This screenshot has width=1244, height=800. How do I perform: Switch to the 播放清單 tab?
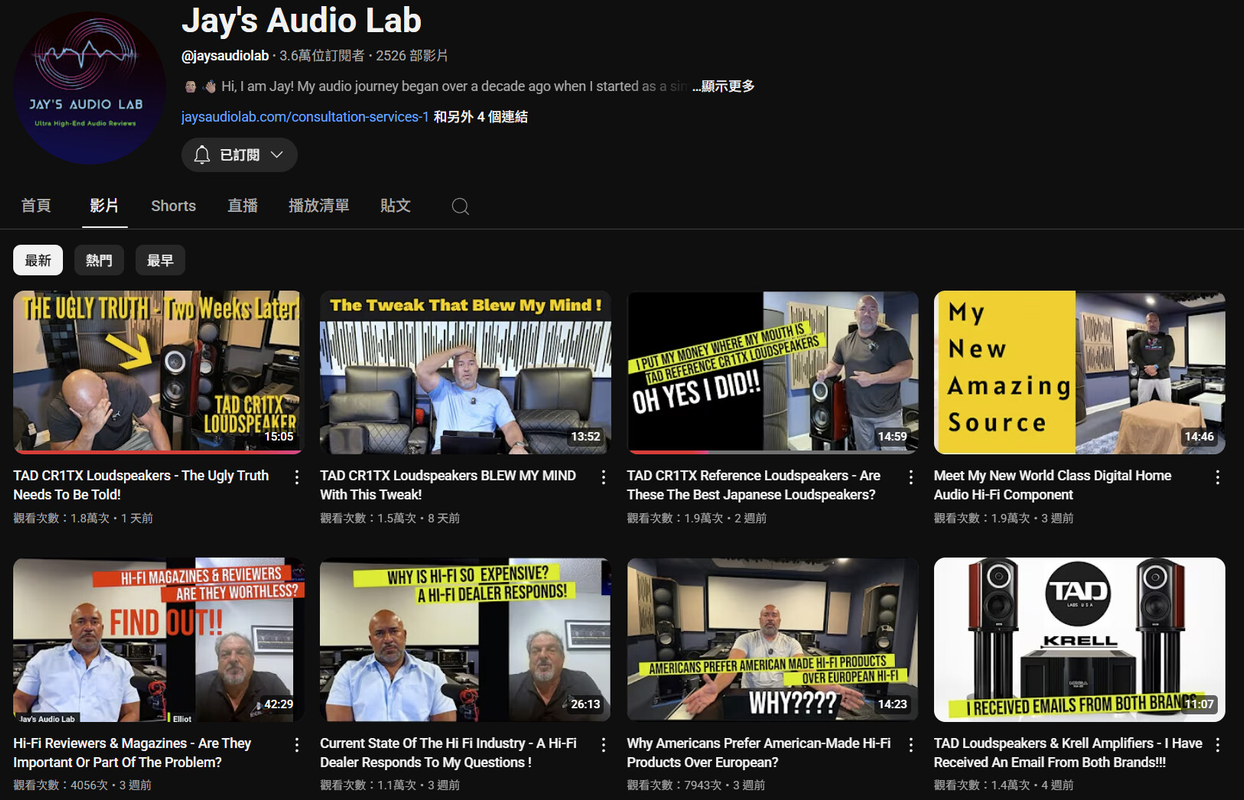coord(319,205)
